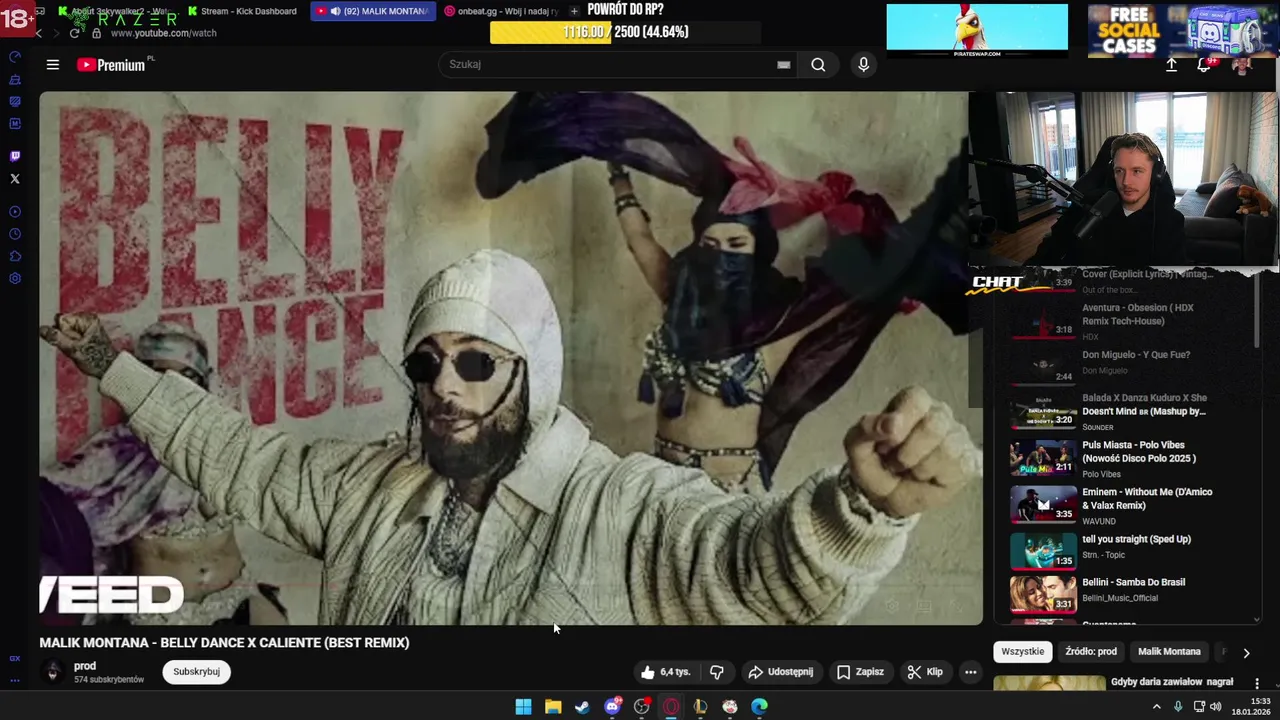Click the Zapisz save button
The width and height of the screenshot is (1280, 720).
(x=860, y=672)
